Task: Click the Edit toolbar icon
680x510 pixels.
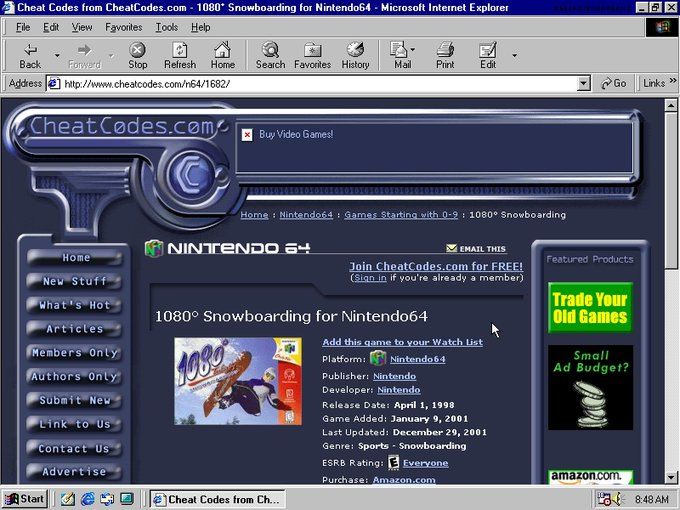Action: pyautogui.click(x=487, y=50)
